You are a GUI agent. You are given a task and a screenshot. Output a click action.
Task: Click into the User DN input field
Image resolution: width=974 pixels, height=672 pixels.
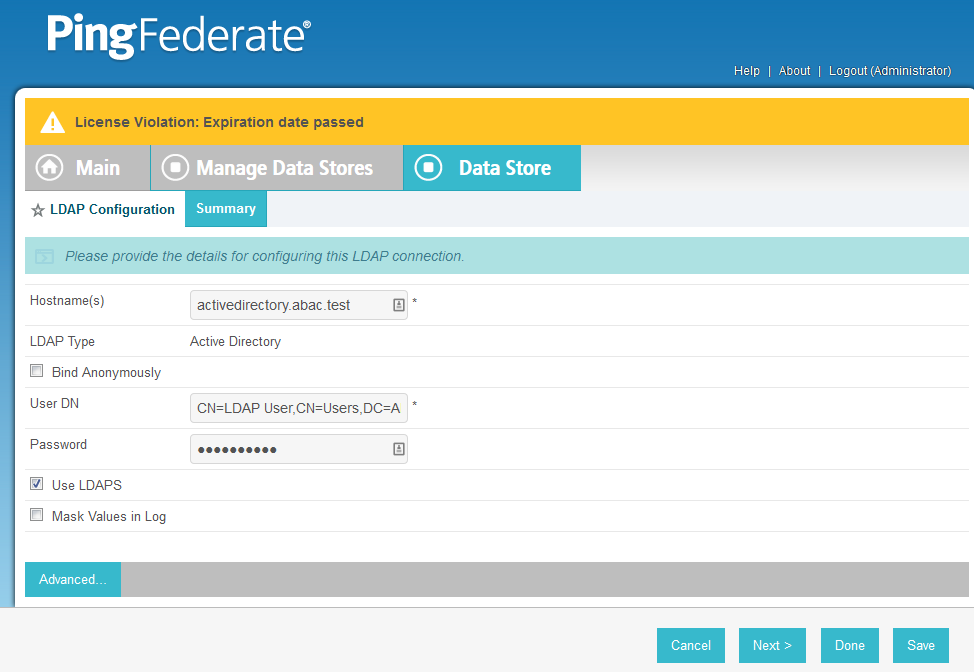point(299,408)
